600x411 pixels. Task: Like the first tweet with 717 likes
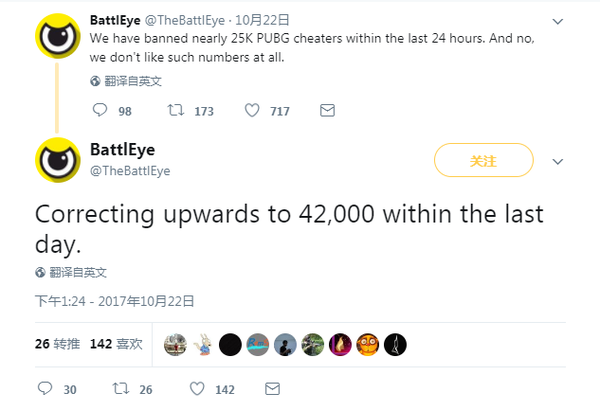coord(252,111)
